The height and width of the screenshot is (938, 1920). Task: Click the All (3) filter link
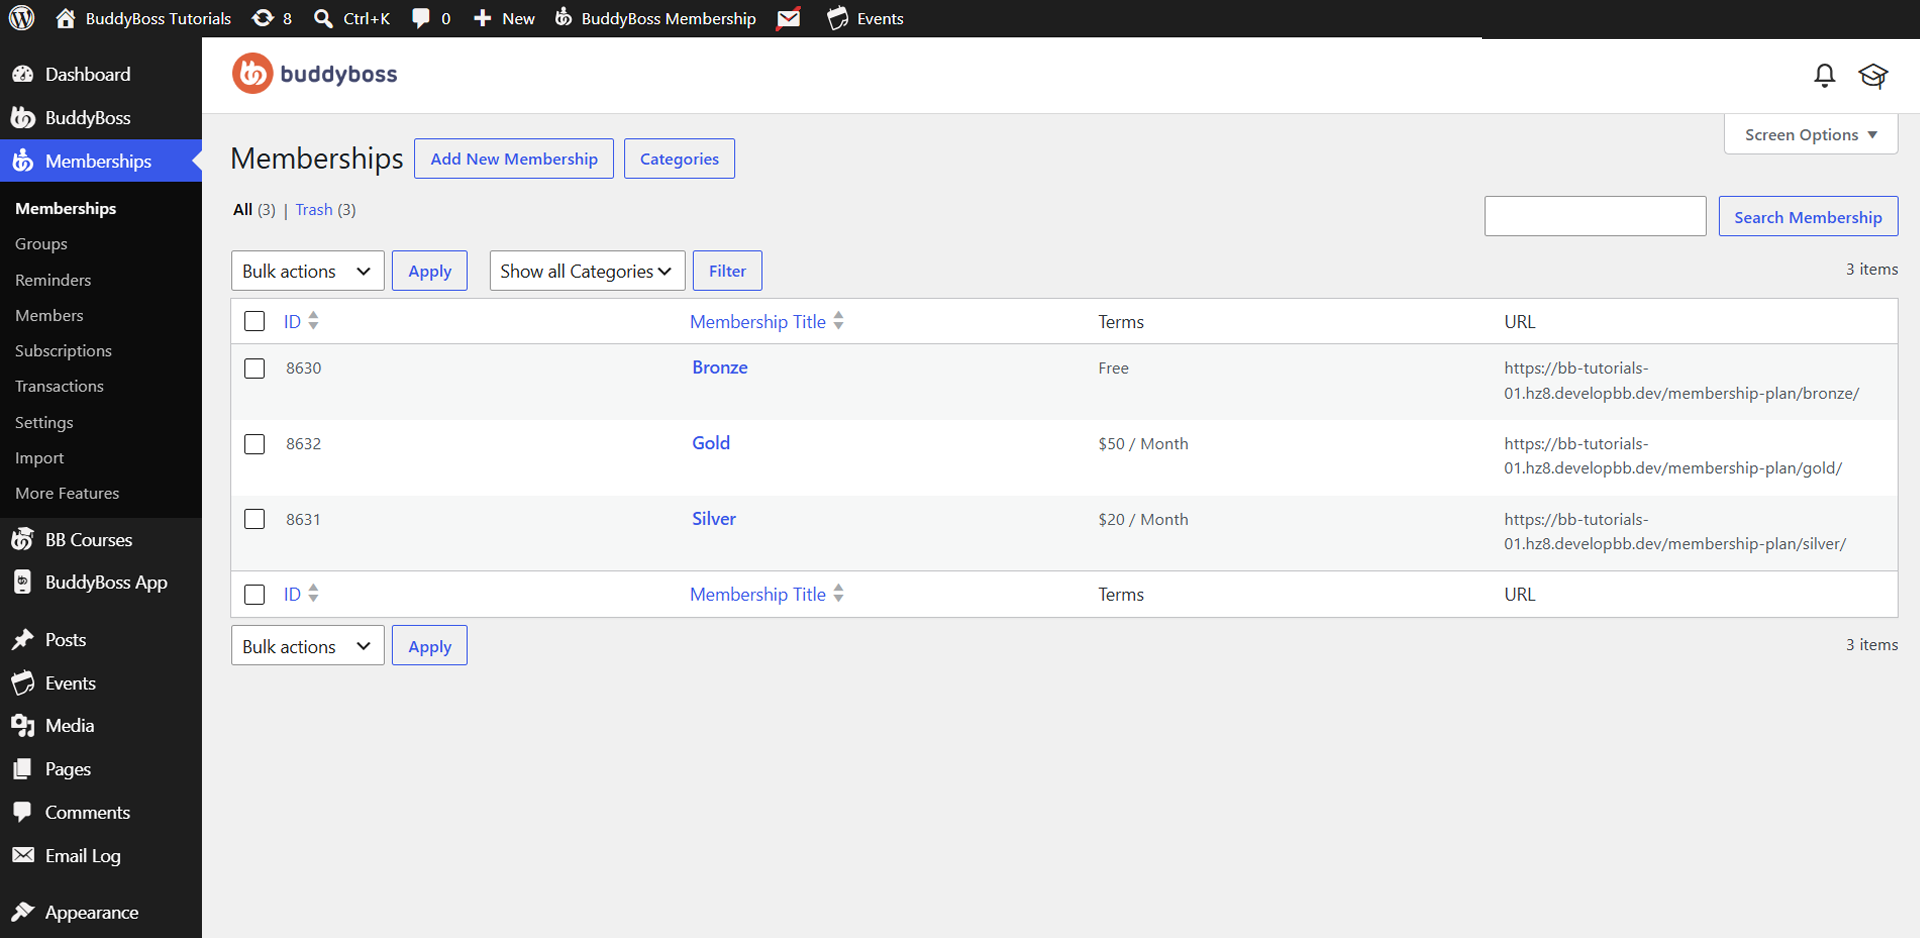coord(254,210)
